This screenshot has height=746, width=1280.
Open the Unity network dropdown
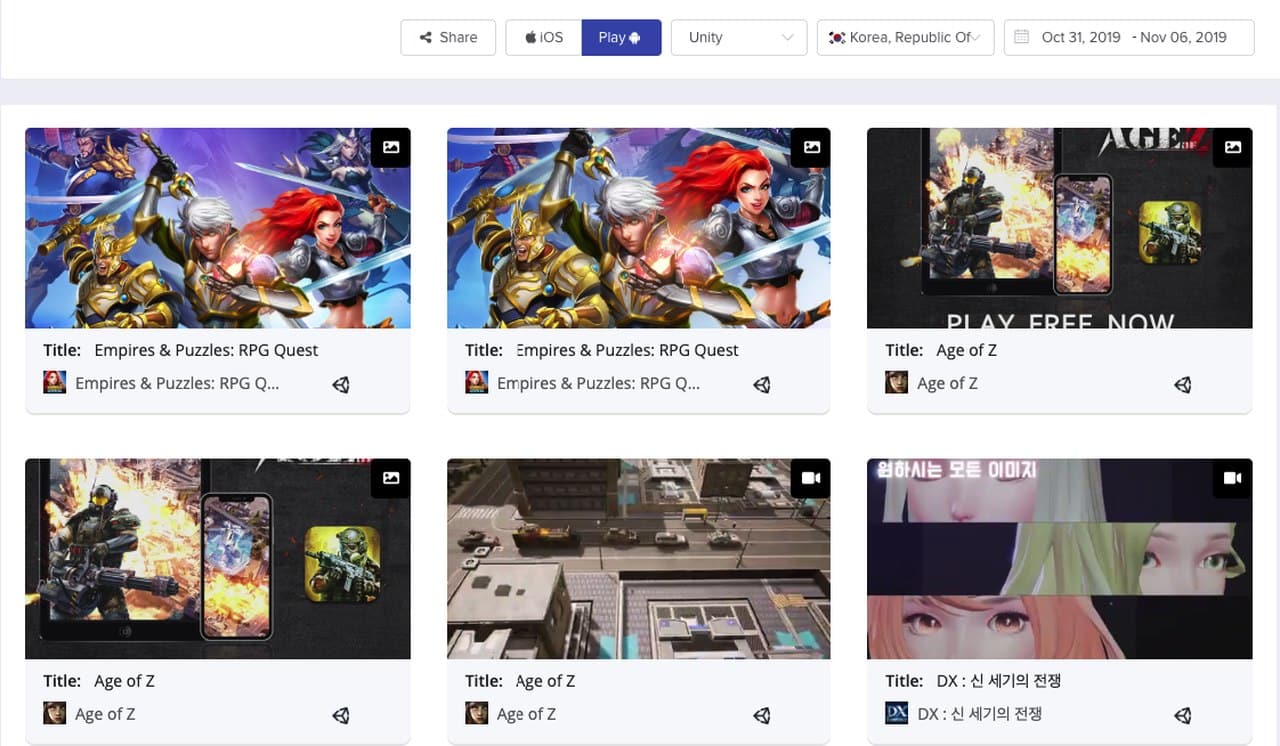(739, 37)
